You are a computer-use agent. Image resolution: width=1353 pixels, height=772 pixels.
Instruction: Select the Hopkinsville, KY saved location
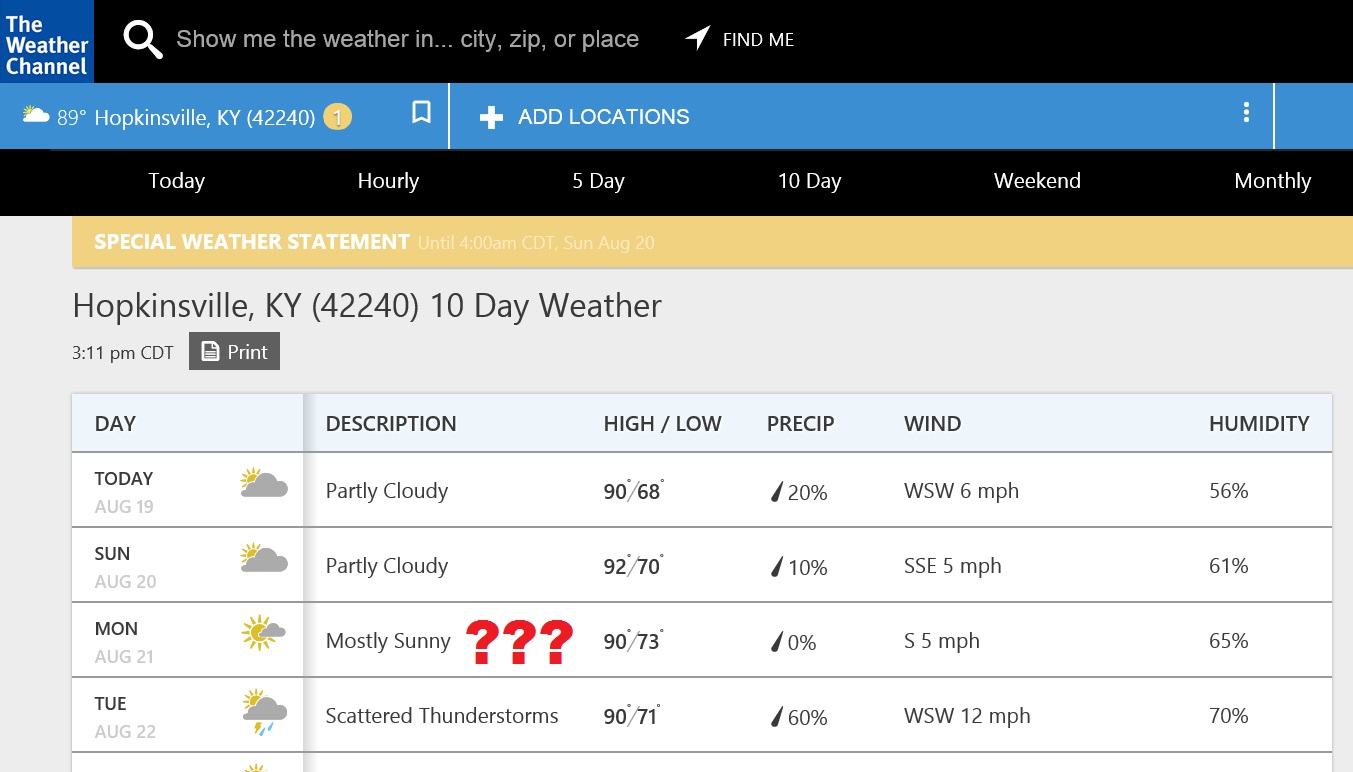(x=204, y=118)
